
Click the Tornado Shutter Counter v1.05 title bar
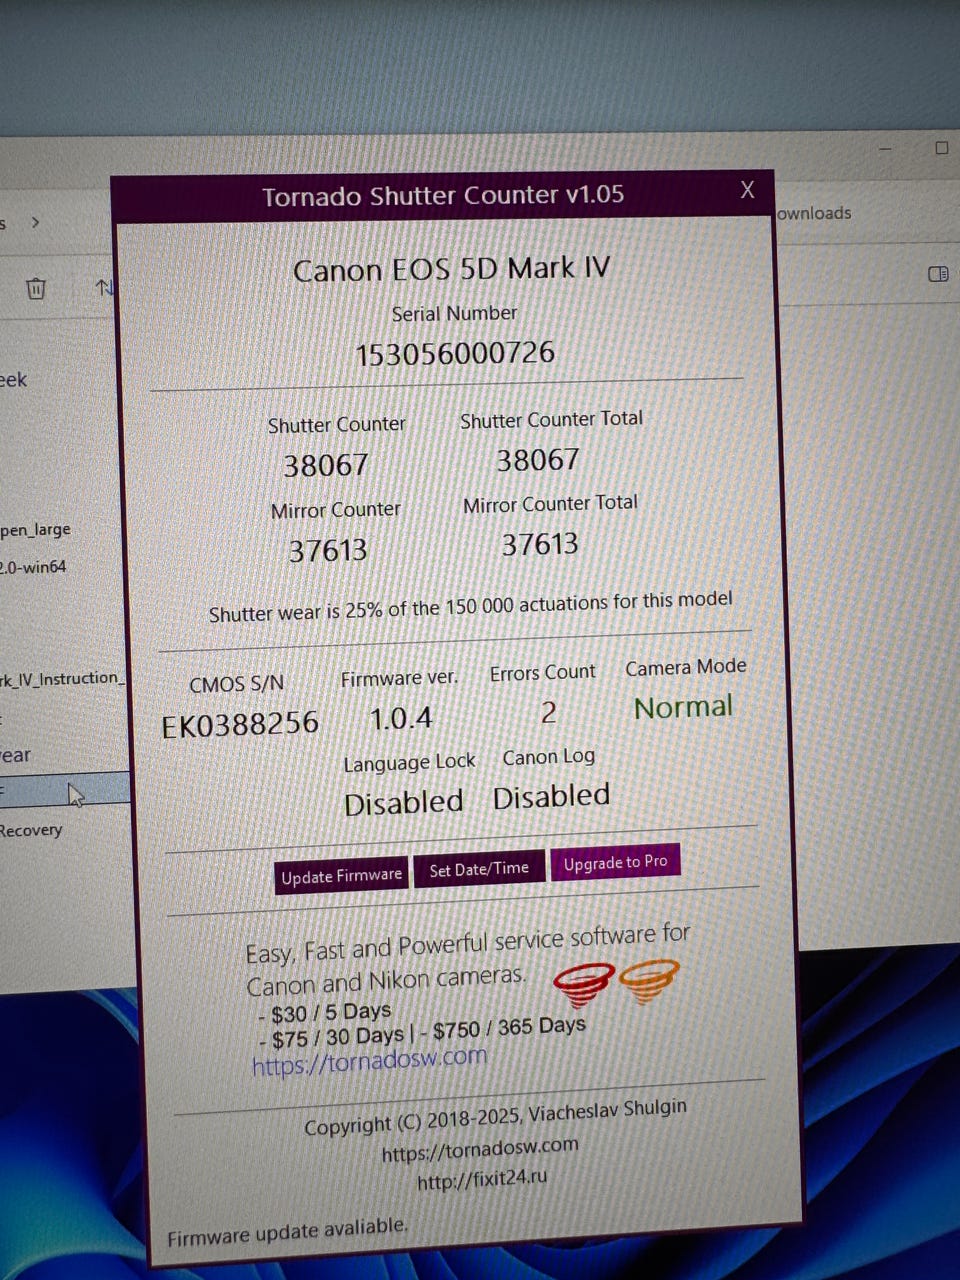coord(443,195)
